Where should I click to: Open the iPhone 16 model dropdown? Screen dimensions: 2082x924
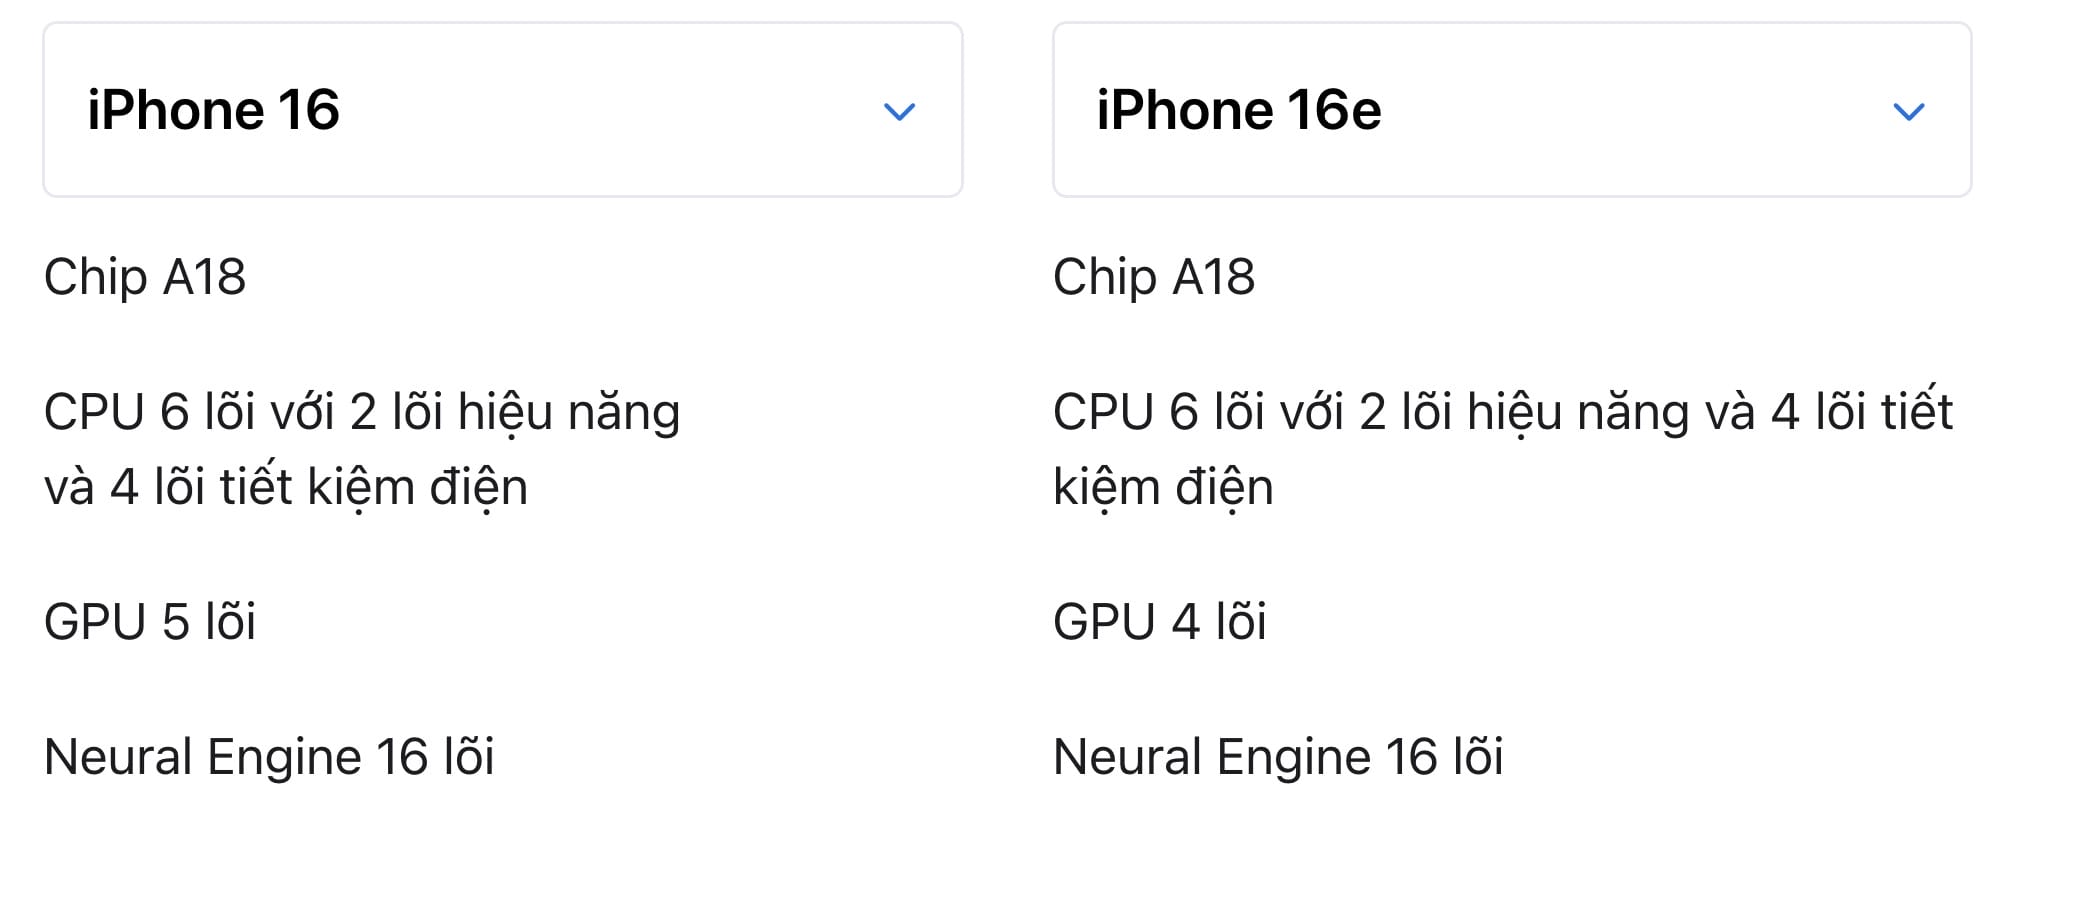[x=502, y=110]
